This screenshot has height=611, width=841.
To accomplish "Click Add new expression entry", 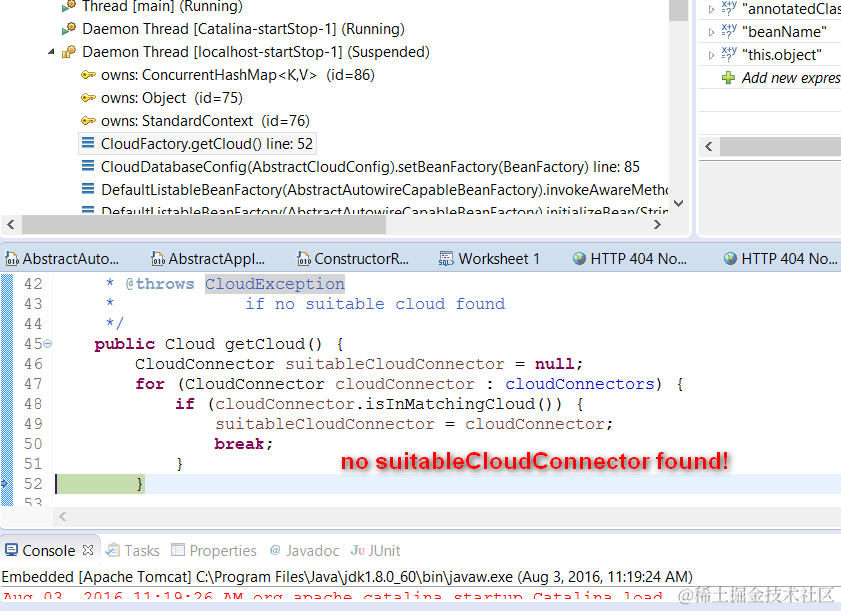I will coord(791,78).
